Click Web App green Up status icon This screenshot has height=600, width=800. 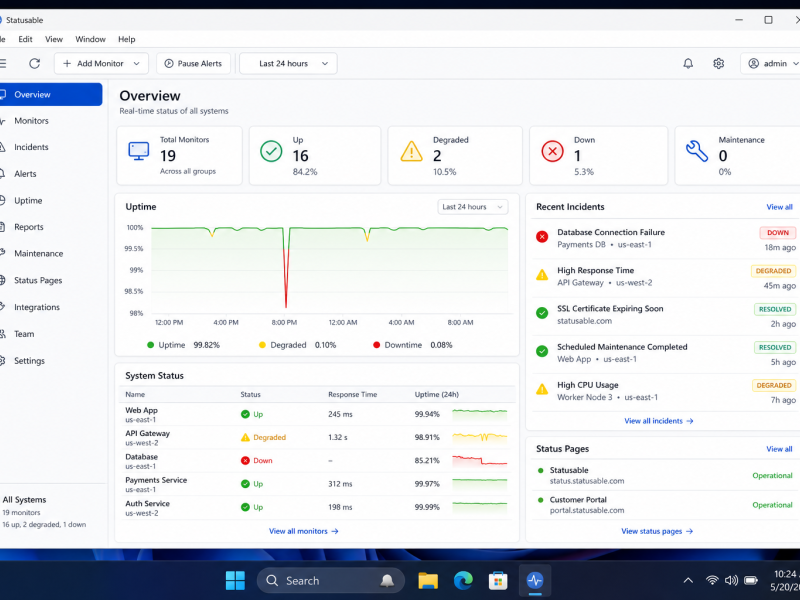(x=245, y=414)
